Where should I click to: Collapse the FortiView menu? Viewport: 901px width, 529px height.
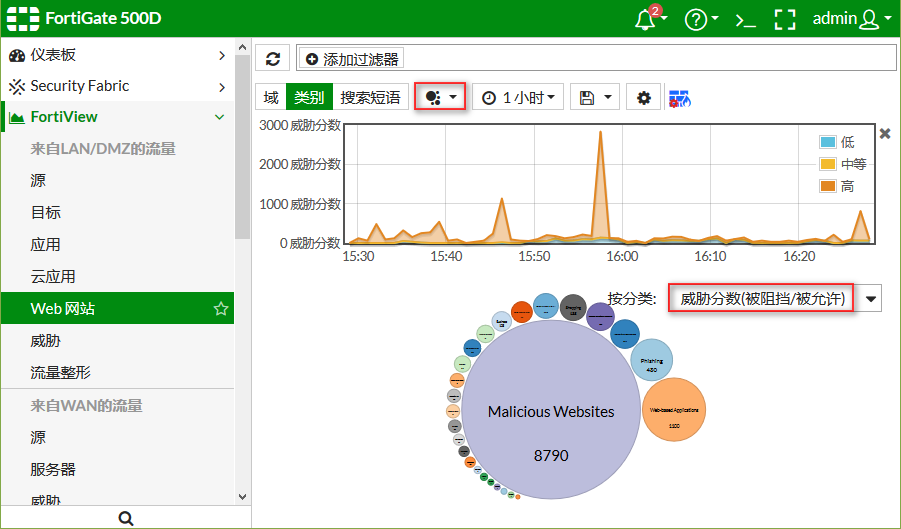(220, 117)
